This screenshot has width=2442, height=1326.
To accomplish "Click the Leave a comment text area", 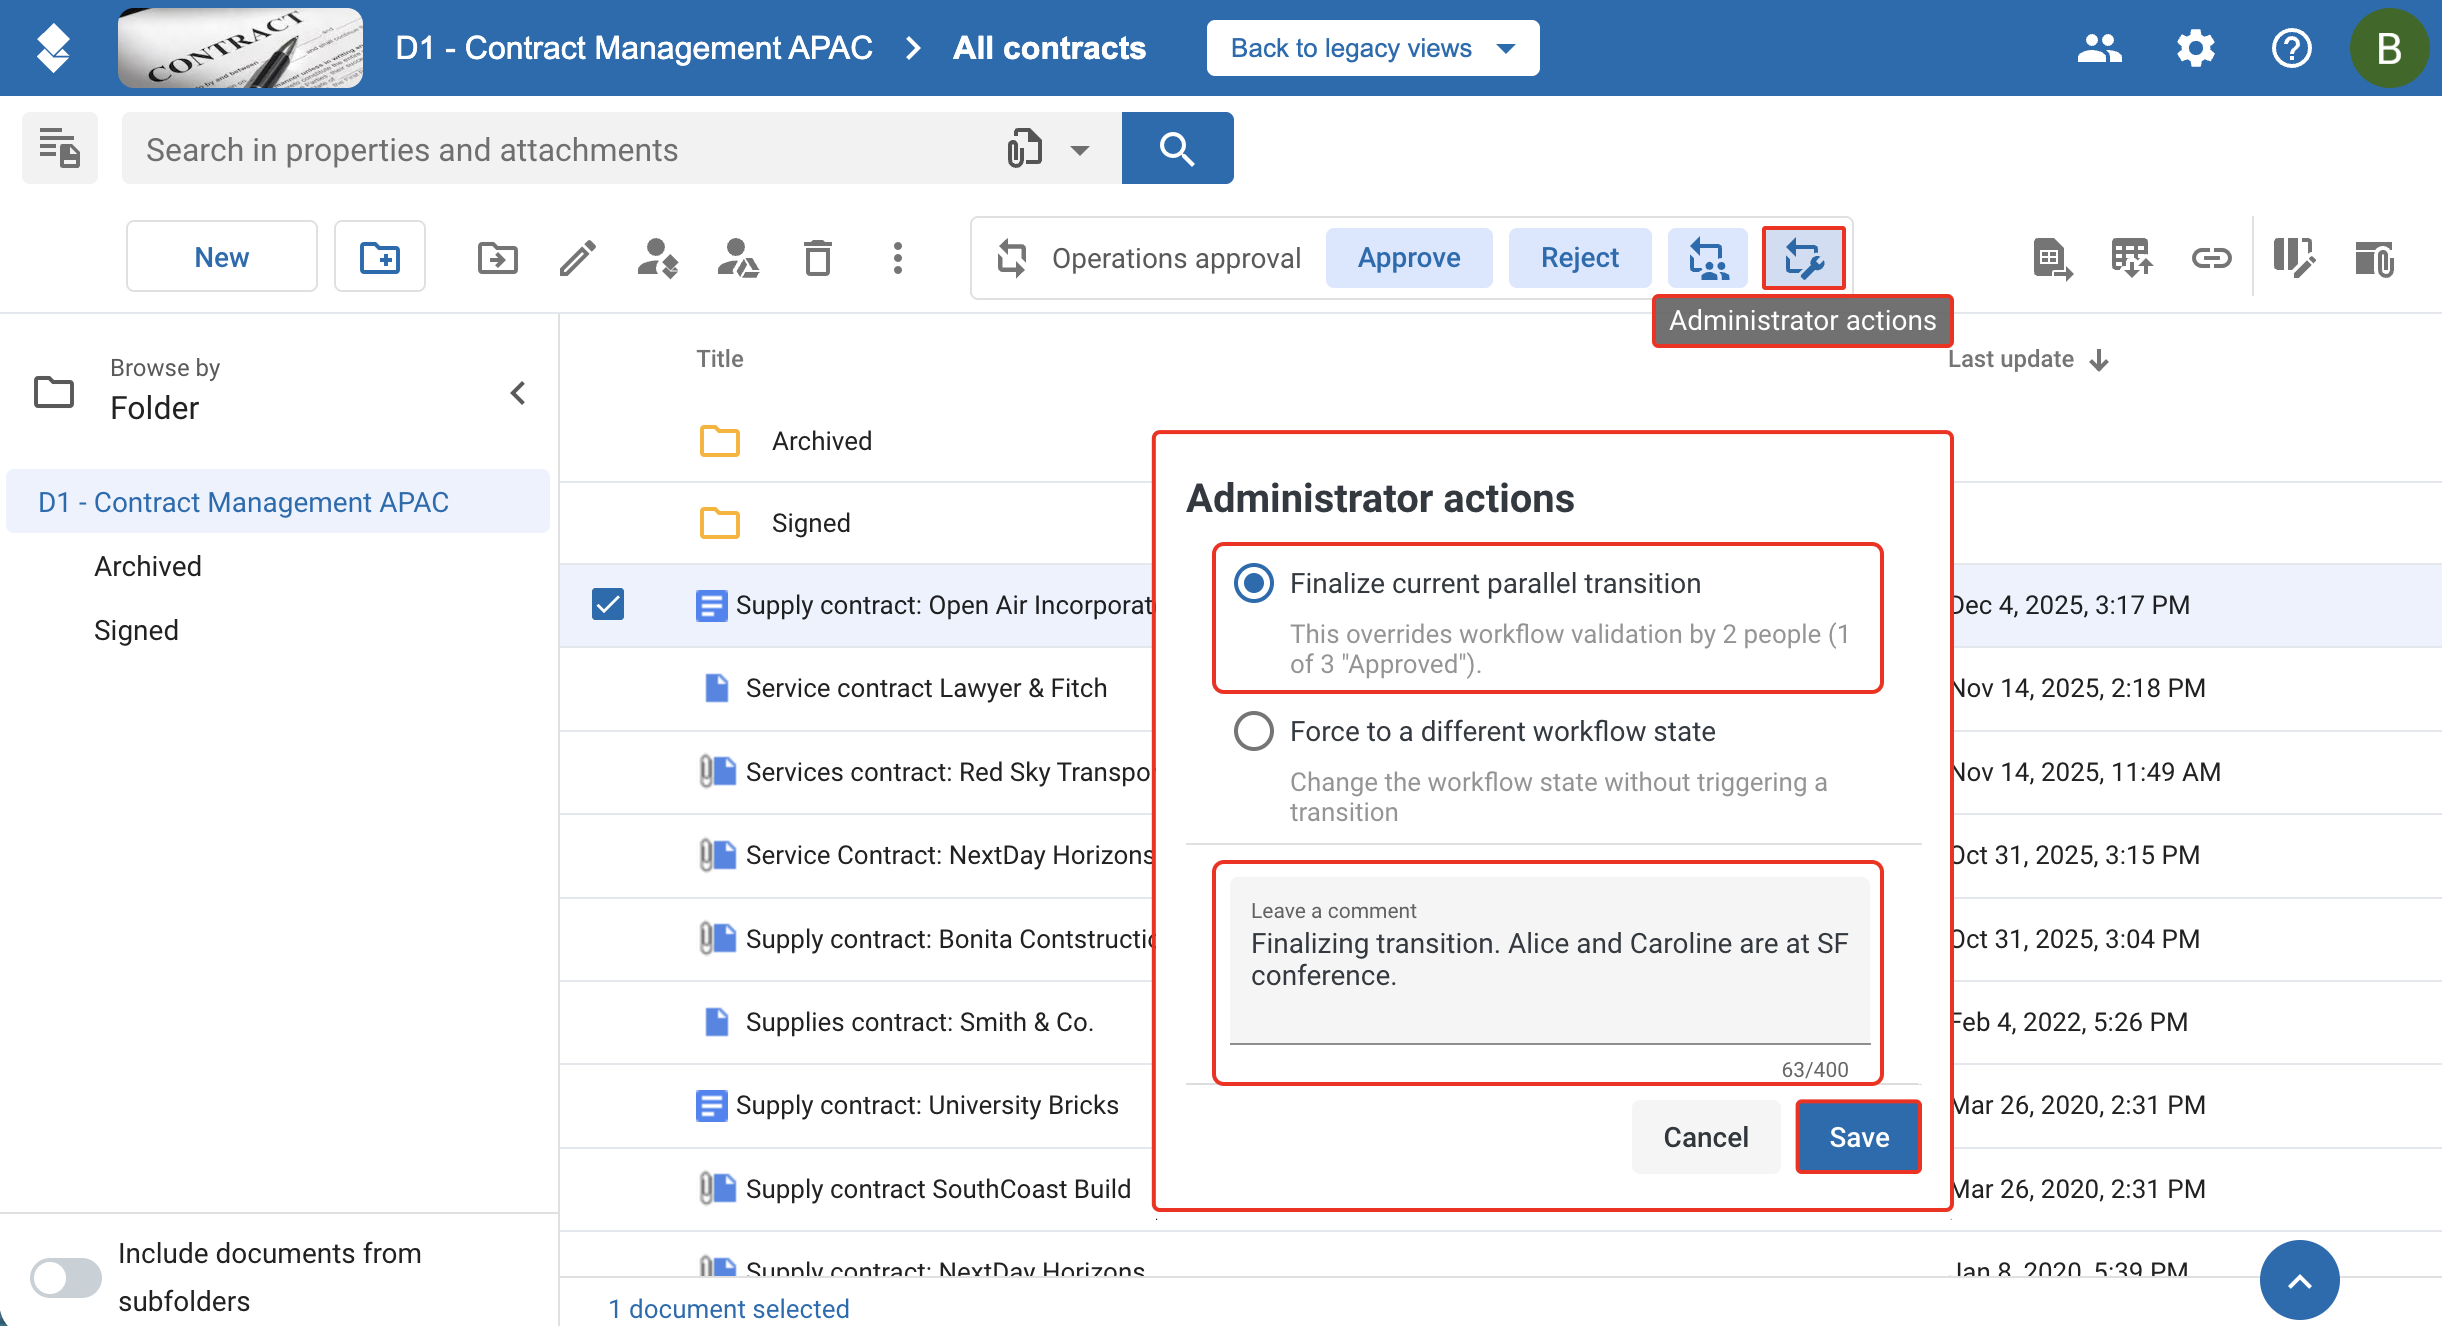I will pyautogui.click(x=1549, y=960).
